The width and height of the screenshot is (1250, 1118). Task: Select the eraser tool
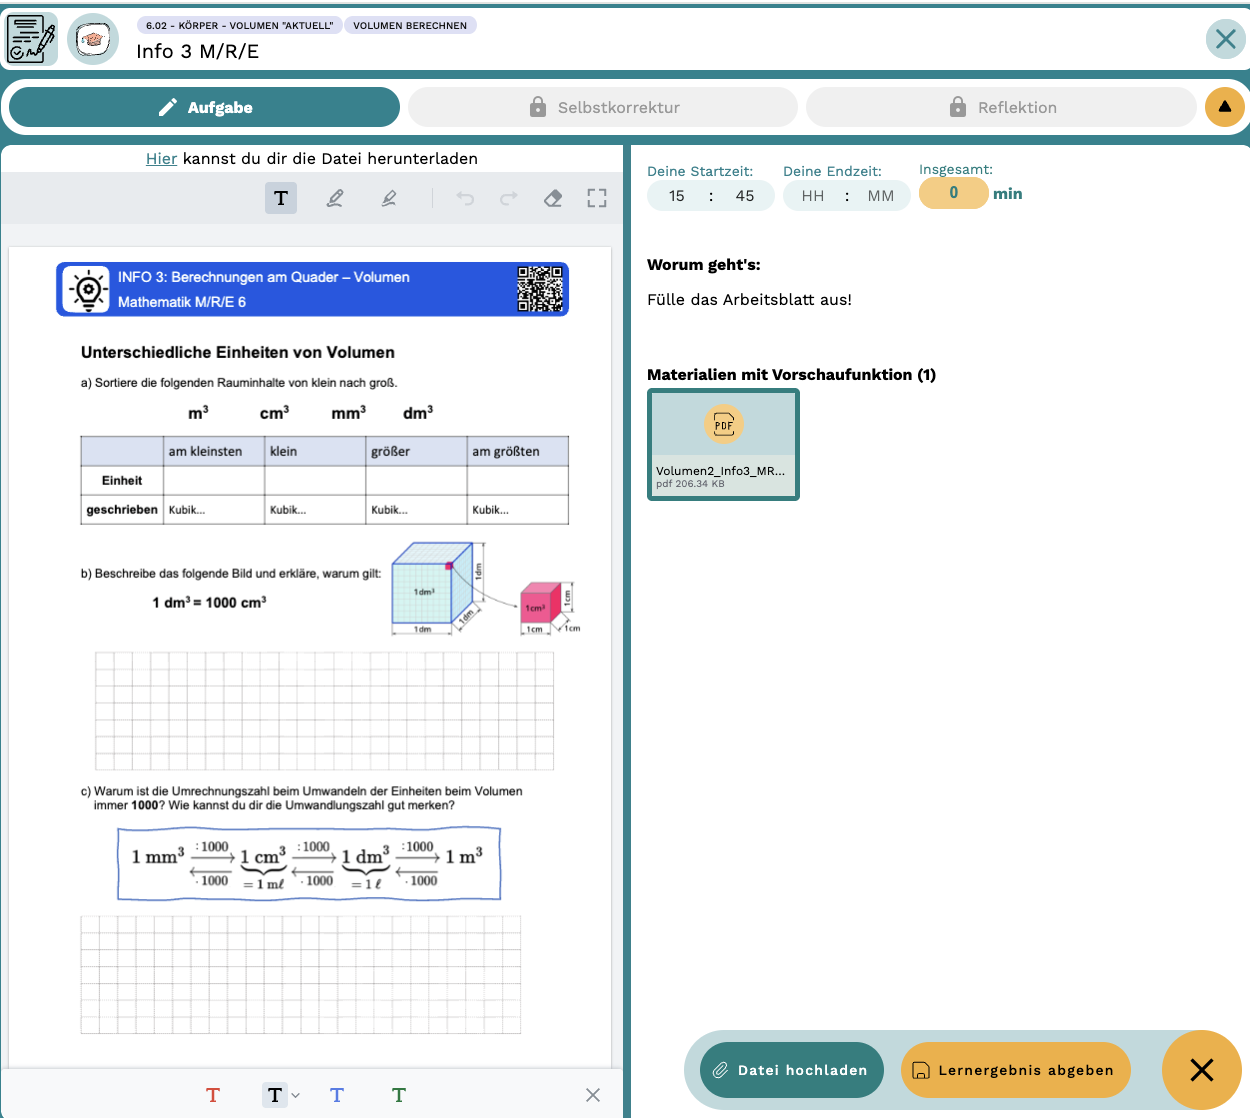(553, 198)
